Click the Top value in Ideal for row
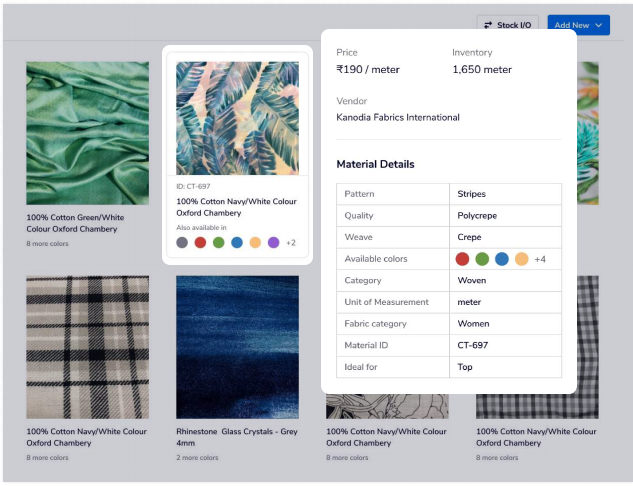 coord(465,367)
